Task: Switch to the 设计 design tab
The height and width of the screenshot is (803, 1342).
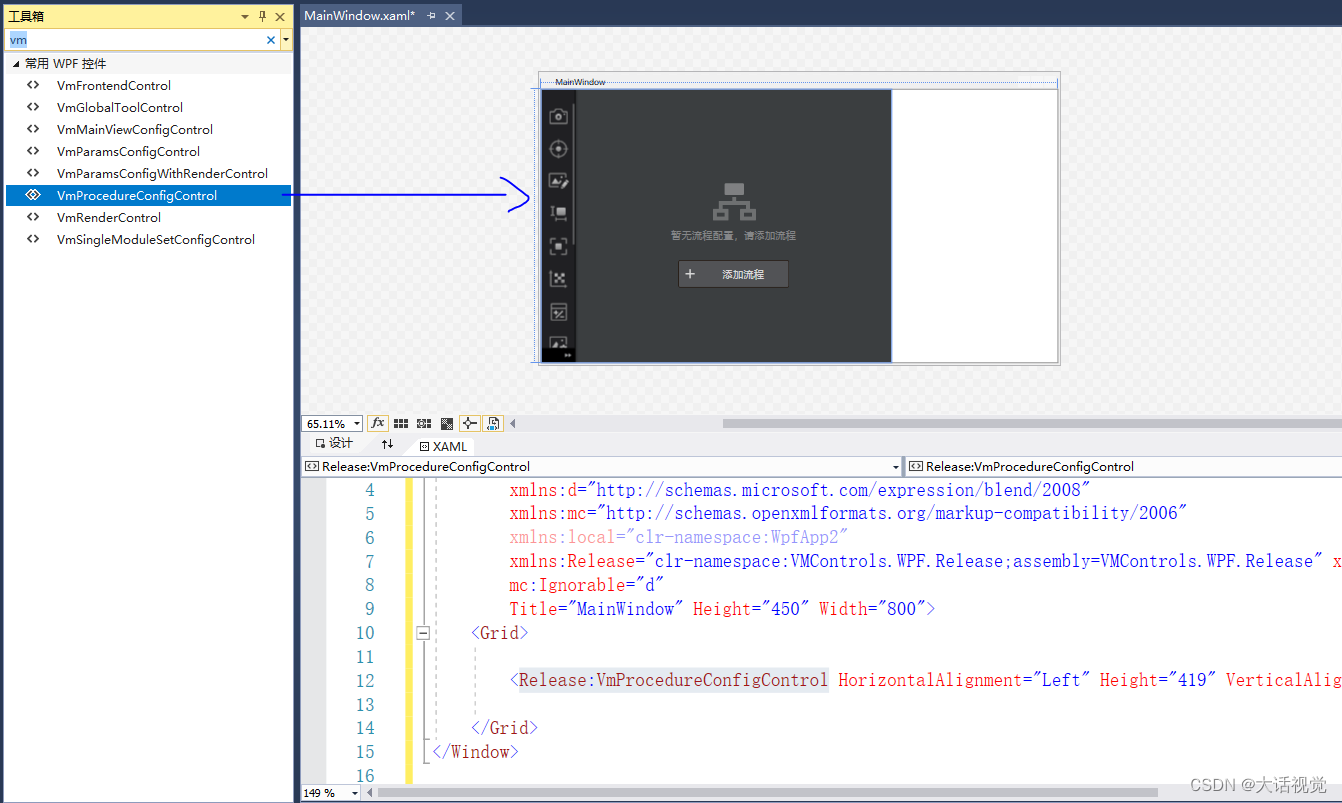Action: (x=334, y=443)
